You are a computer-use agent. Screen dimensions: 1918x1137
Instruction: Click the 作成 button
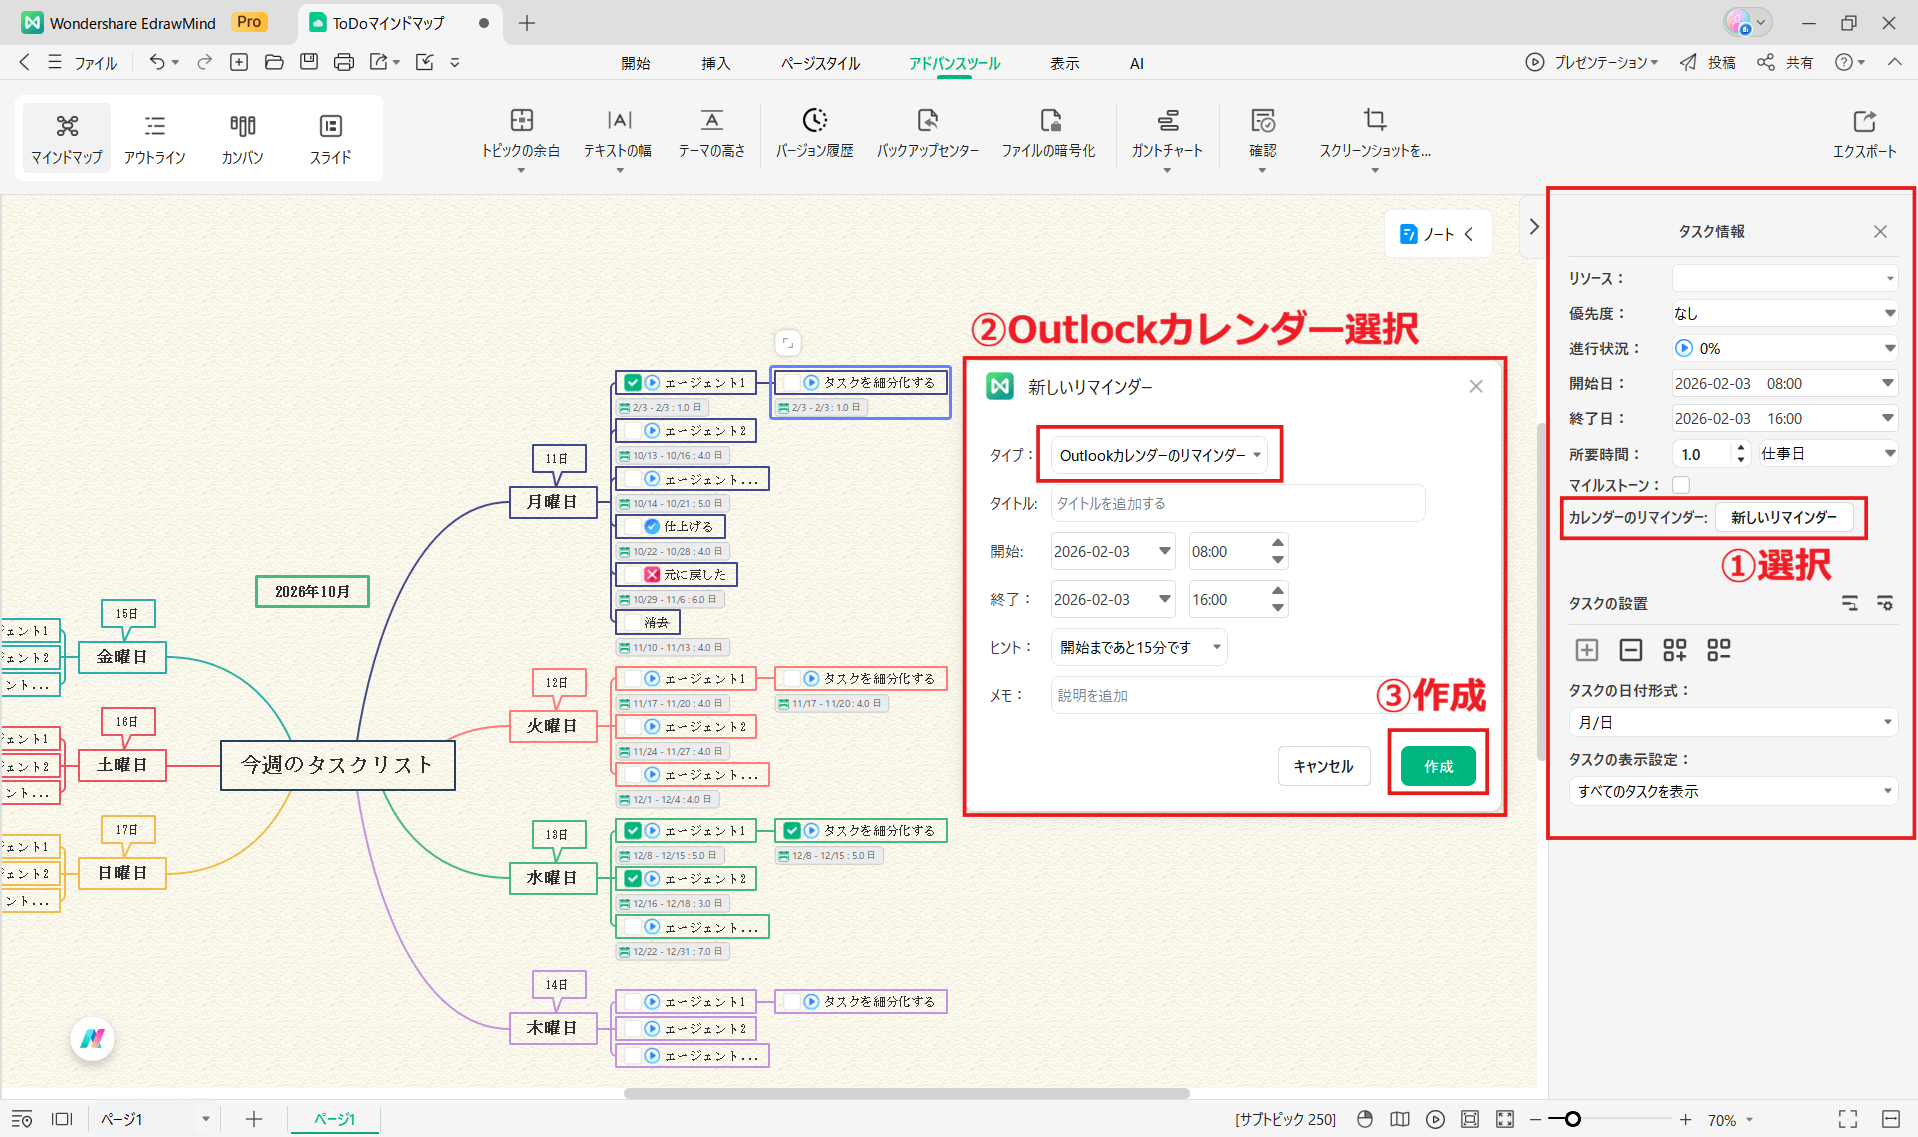click(x=1438, y=765)
